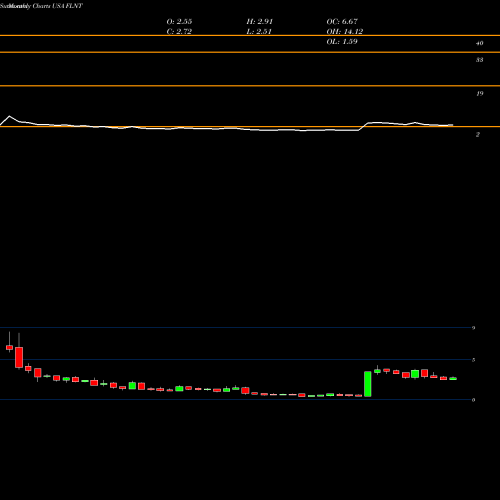Click the 40 level axis label
500x500 pixels.
479,43
